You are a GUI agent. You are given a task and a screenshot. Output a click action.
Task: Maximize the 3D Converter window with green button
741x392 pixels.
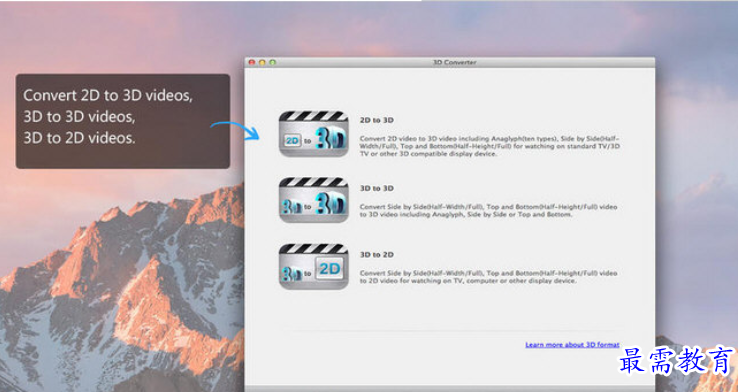click(273, 62)
